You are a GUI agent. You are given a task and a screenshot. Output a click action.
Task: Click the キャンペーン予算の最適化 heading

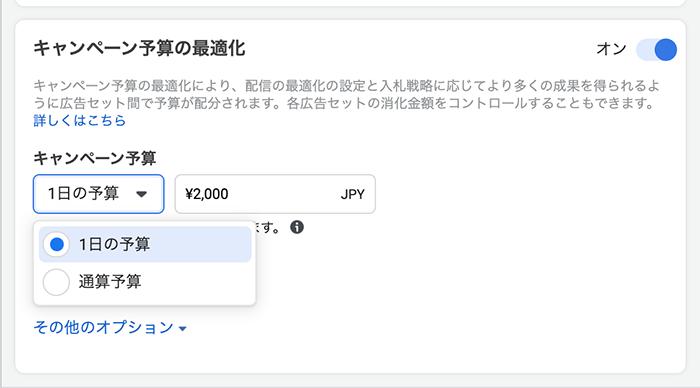pos(139,48)
